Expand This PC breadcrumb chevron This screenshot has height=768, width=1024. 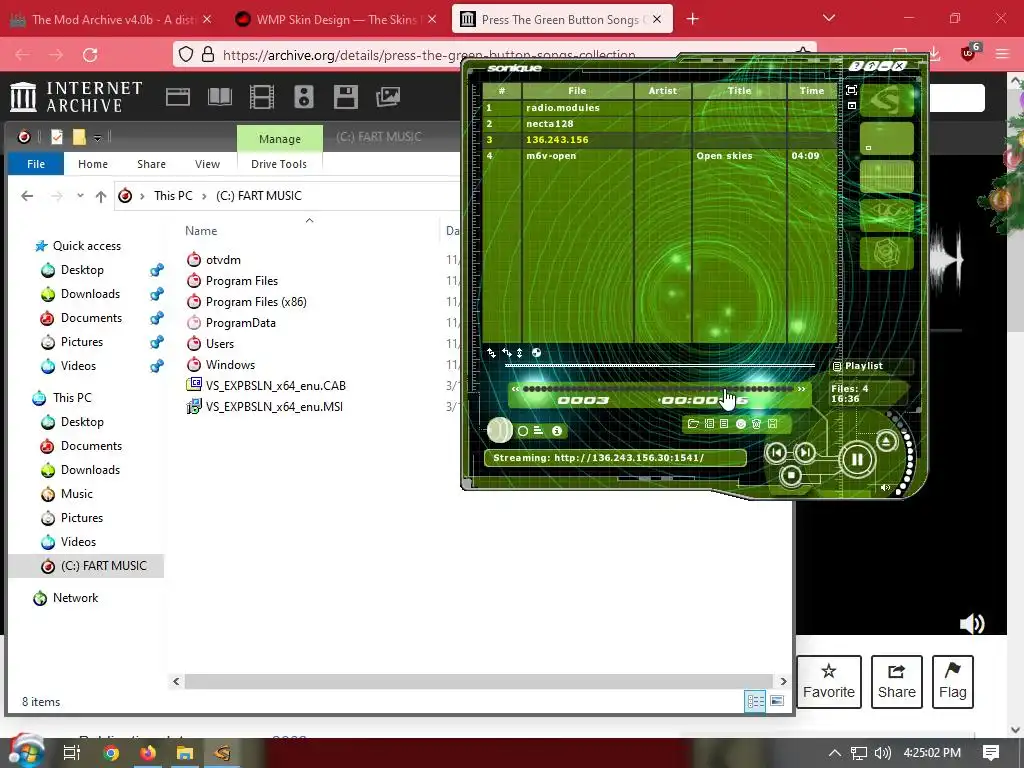204,196
